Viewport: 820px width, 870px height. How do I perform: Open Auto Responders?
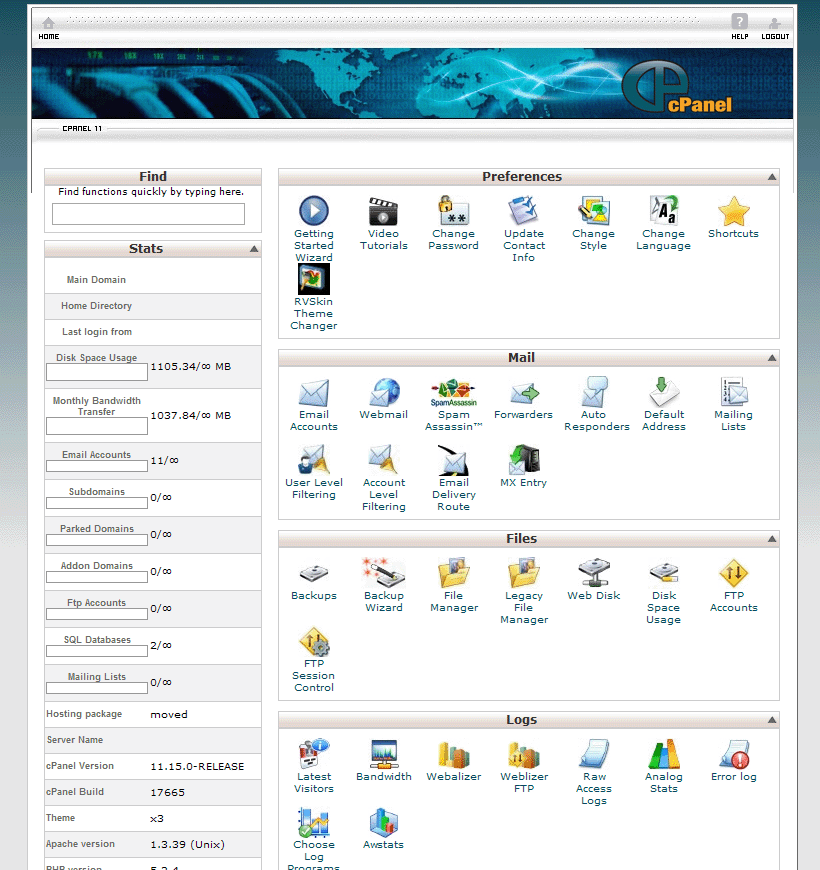[x=595, y=392]
